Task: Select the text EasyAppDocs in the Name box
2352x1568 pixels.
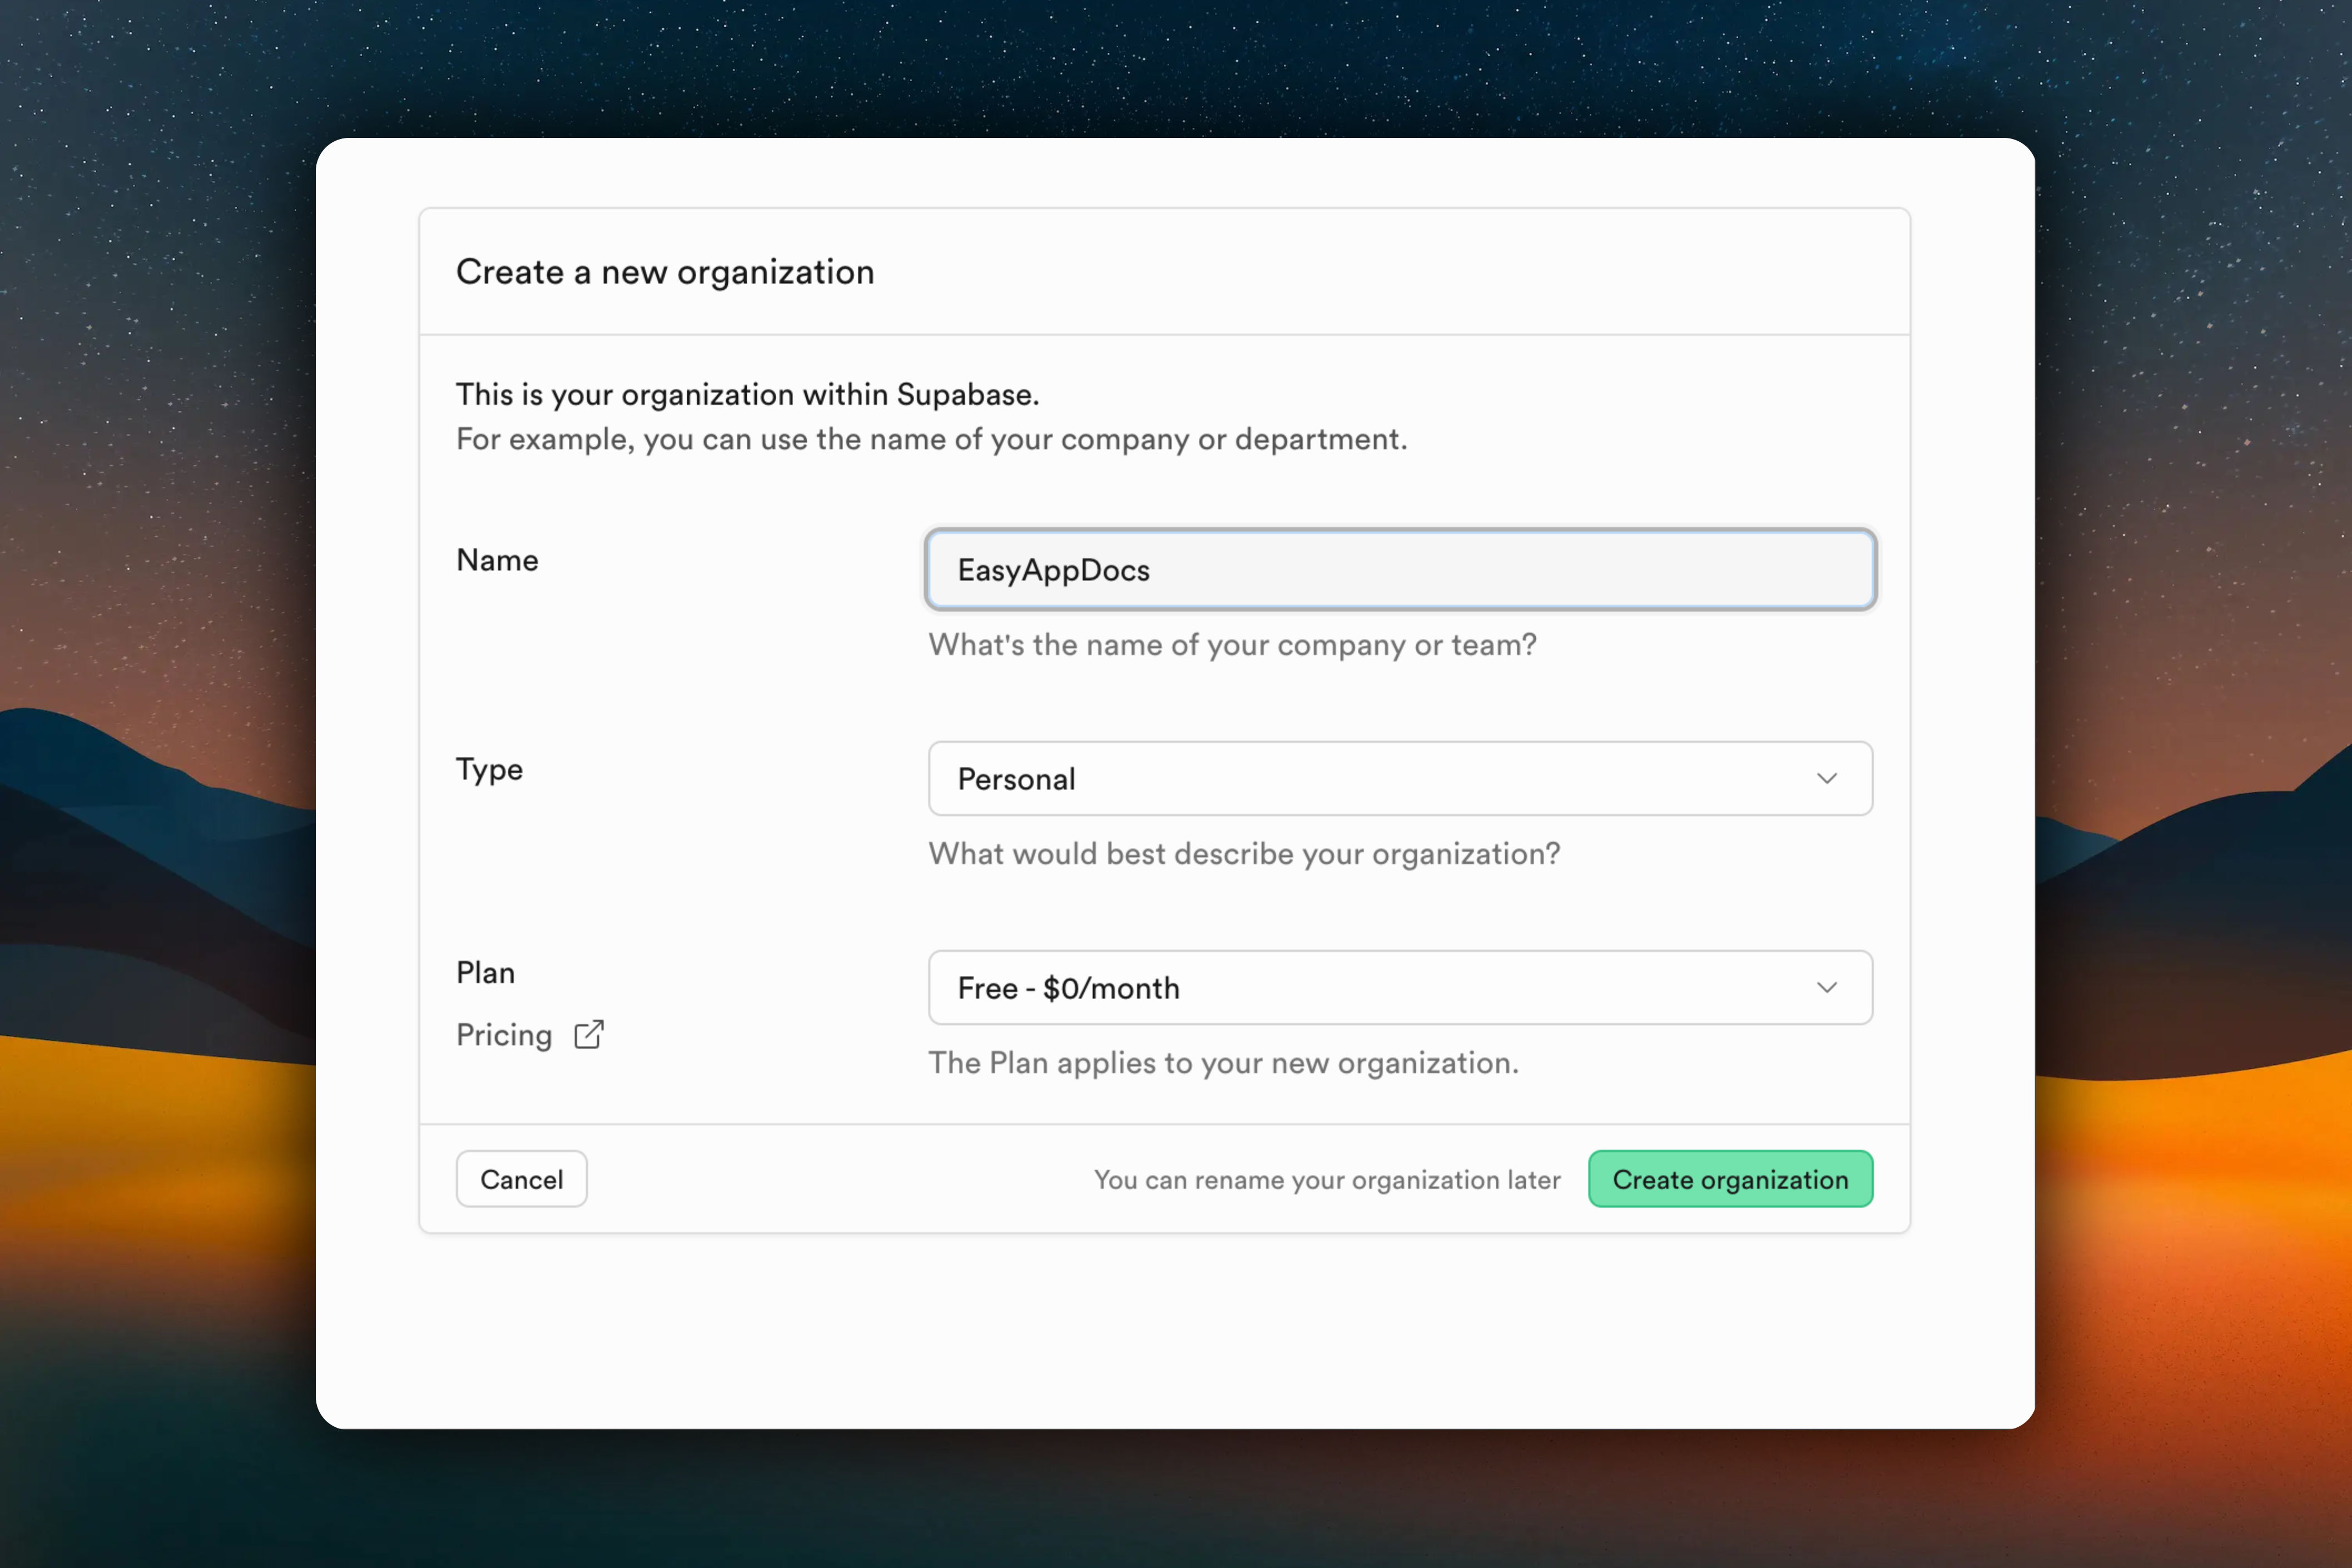Action: pos(1053,570)
